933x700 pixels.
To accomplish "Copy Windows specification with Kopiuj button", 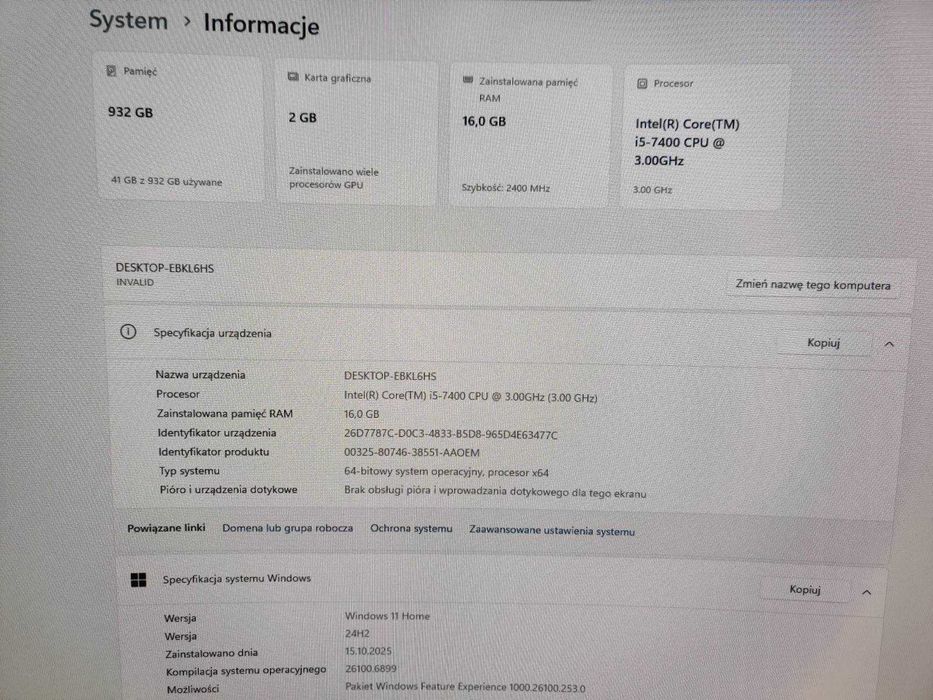I will [804, 589].
